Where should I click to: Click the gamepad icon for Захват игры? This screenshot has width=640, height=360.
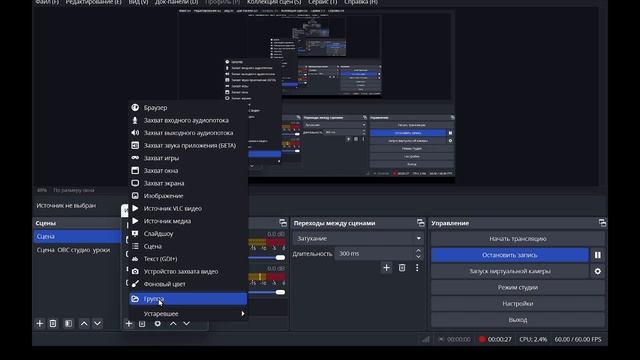135,158
